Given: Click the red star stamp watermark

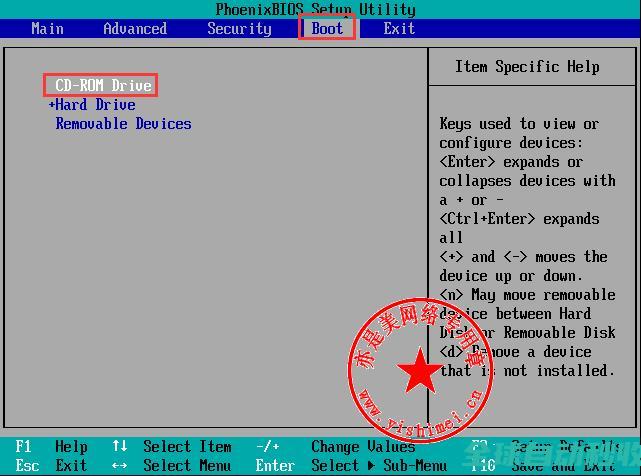Looking at the screenshot, I should [x=419, y=372].
